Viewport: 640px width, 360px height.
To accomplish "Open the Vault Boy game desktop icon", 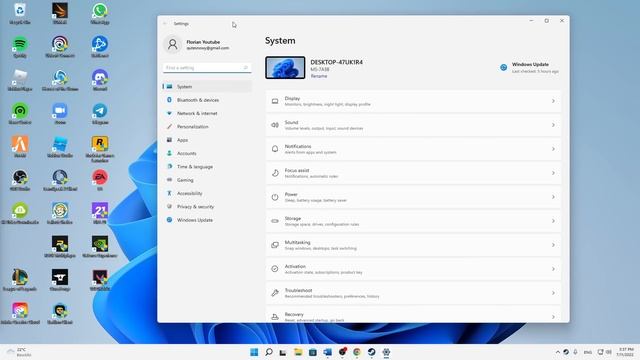I will pos(60,213).
